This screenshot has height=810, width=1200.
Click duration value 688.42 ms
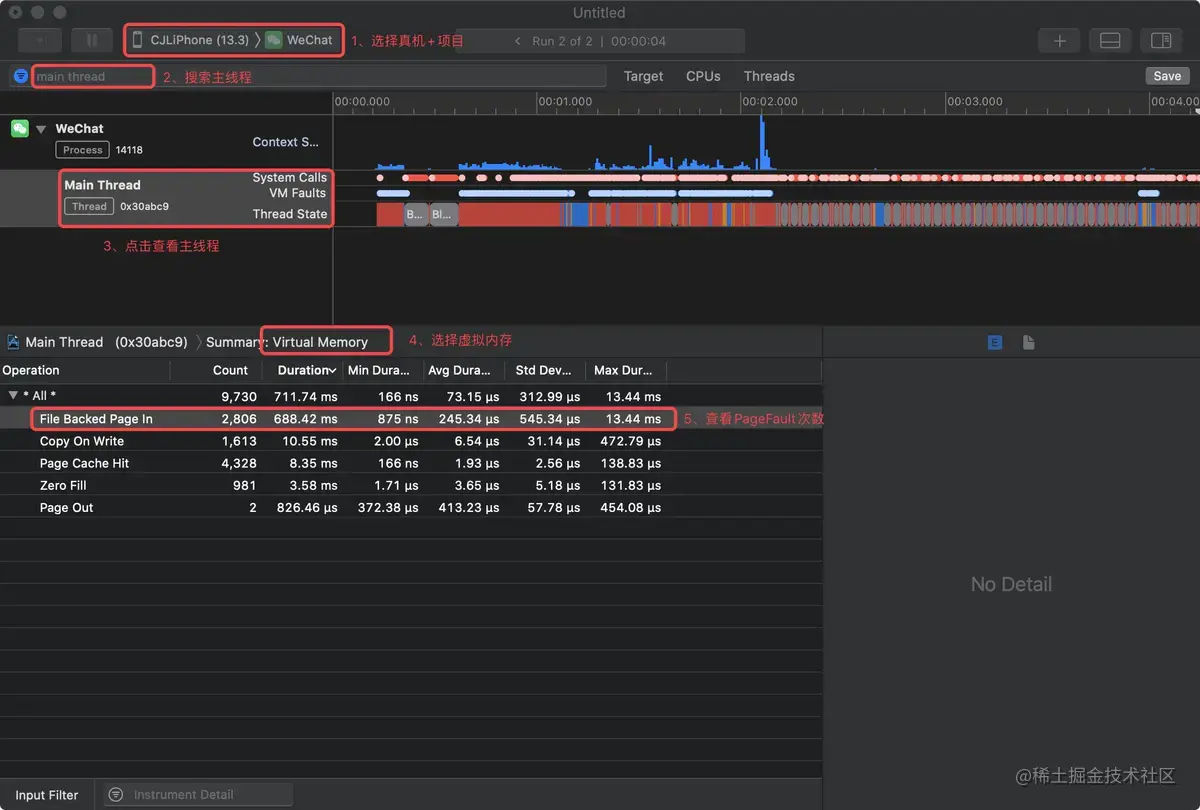307,419
